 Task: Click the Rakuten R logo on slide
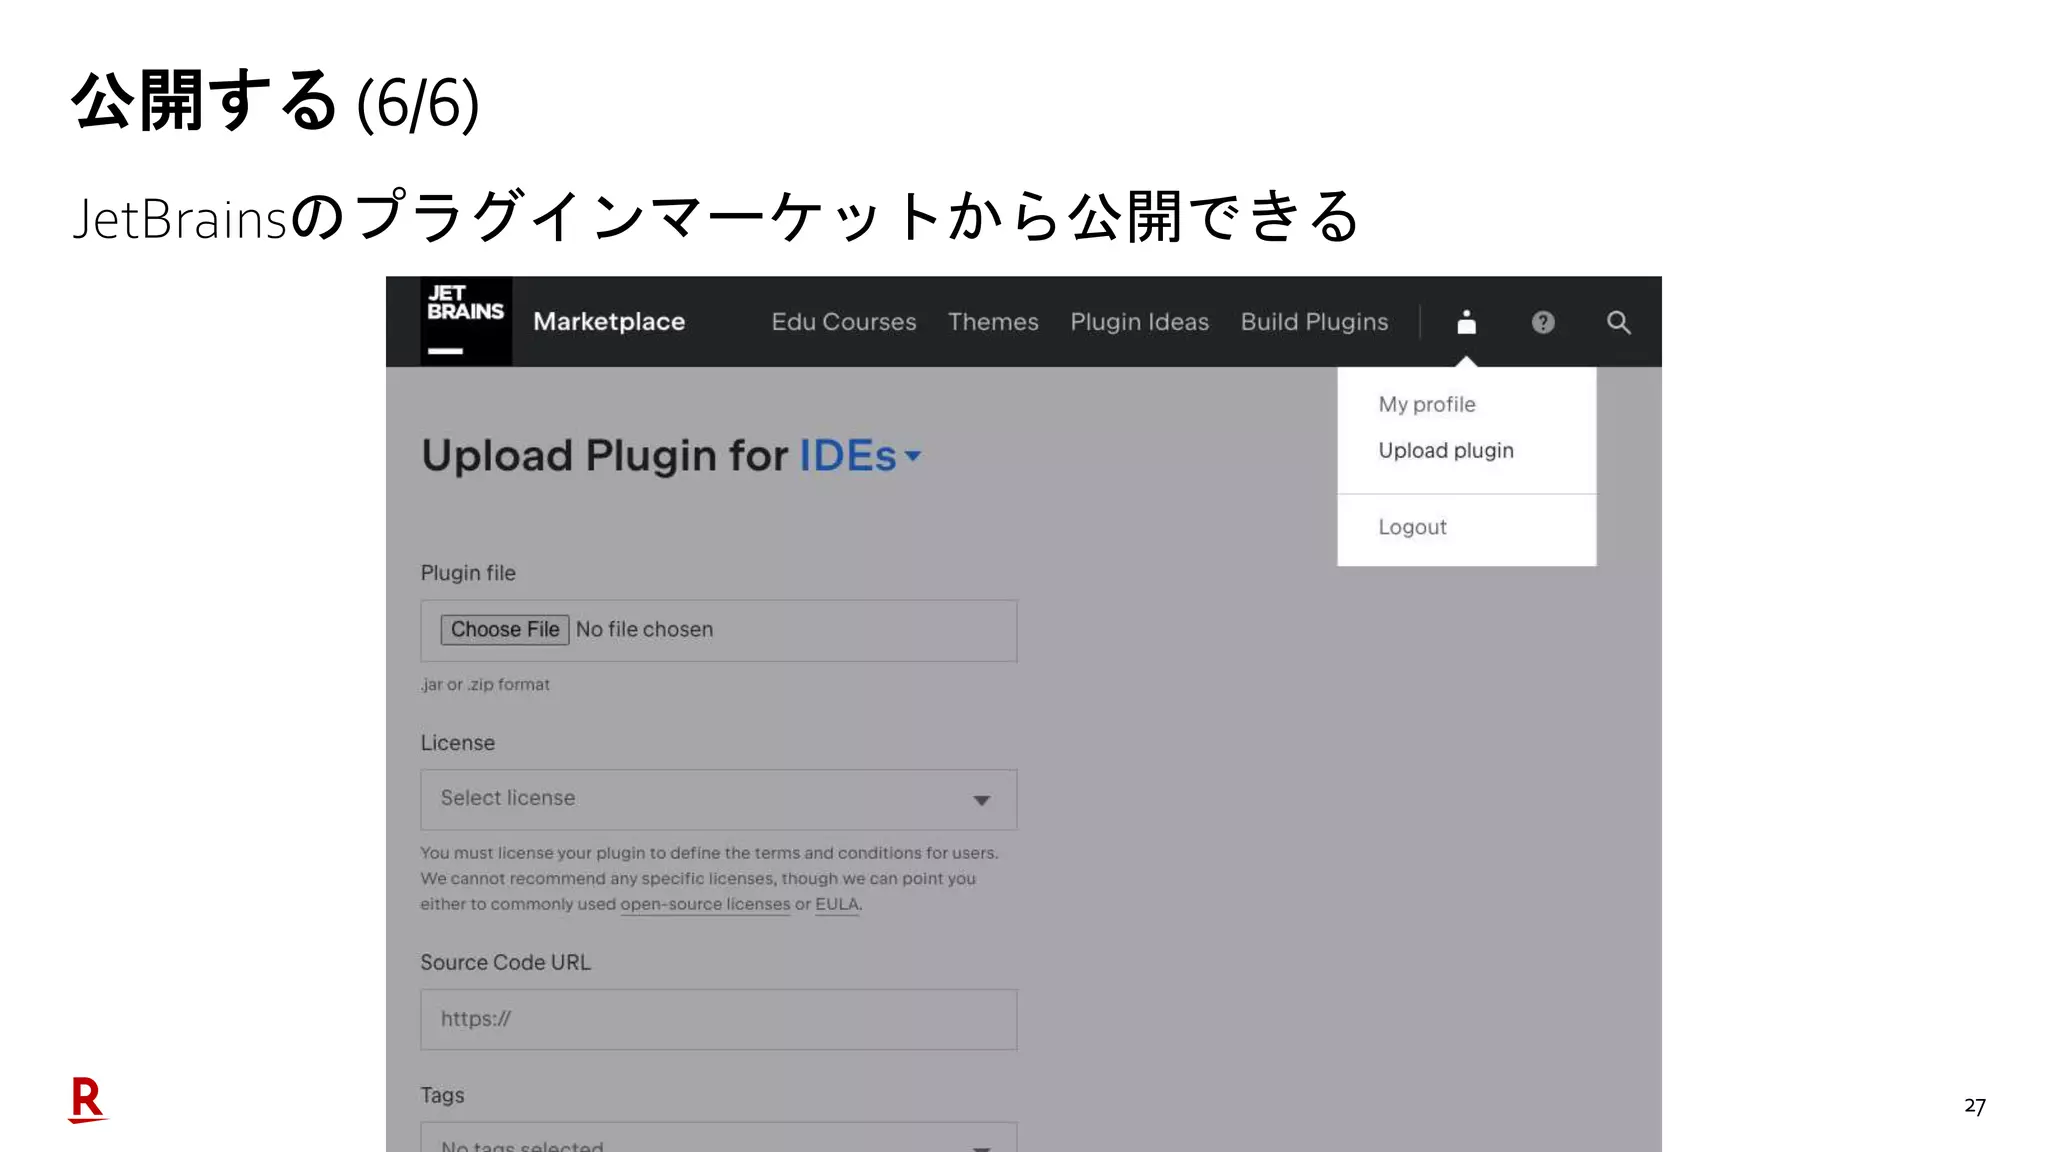pyautogui.click(x=87, y=1100)
